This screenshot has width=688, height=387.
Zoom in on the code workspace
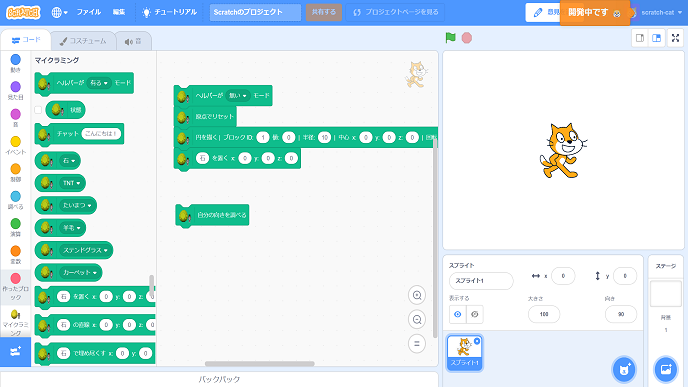pyautogui.click(x=417, y=295)
